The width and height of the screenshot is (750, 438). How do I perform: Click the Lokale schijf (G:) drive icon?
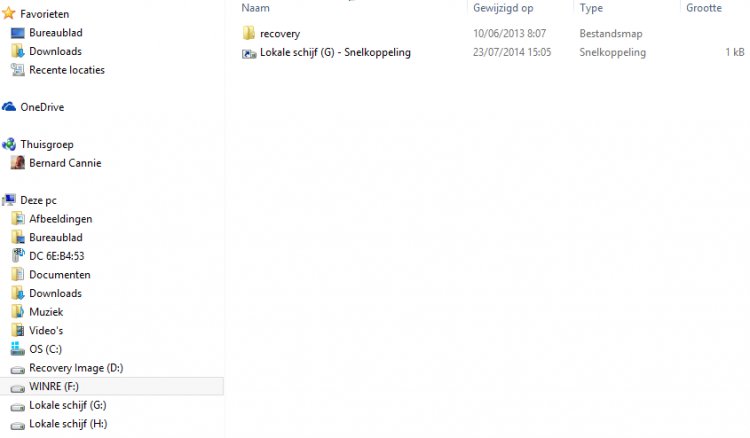(x=18, y=406)
